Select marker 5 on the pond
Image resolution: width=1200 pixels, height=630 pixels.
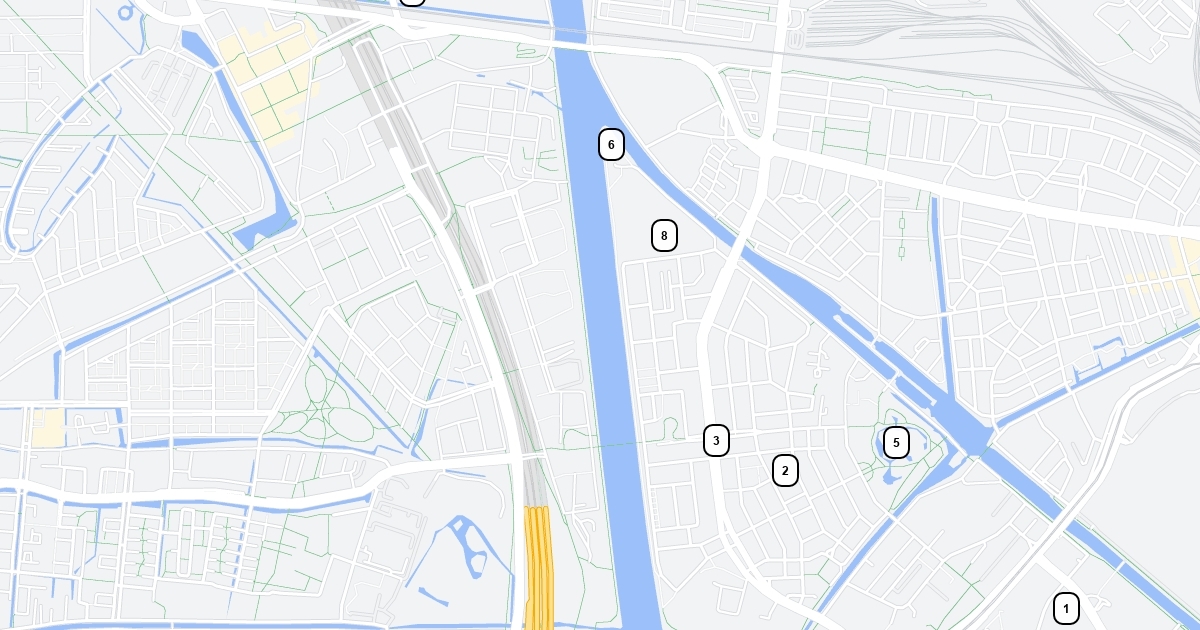(896, 442)
